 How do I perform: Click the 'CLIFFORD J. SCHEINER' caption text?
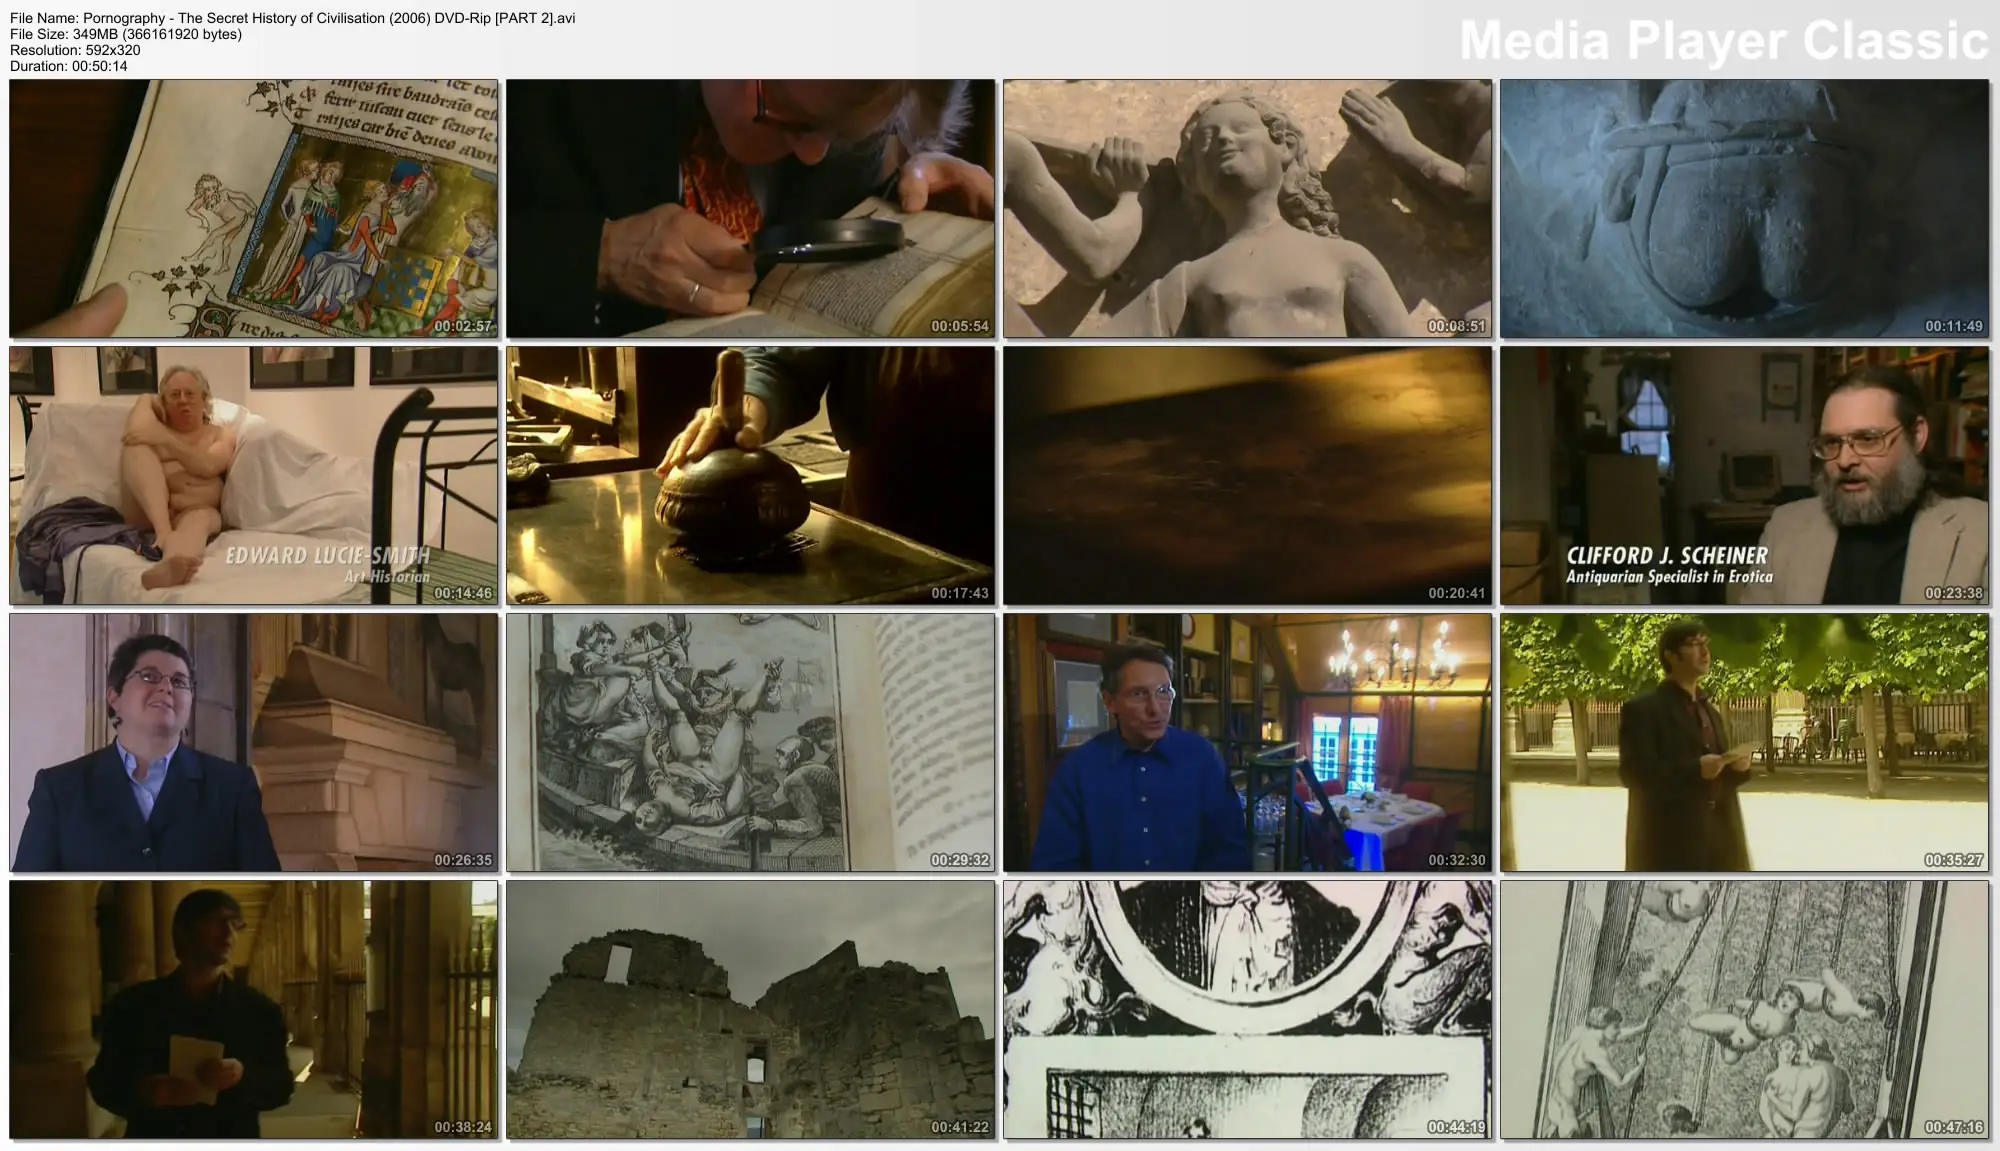[1667, 556]
